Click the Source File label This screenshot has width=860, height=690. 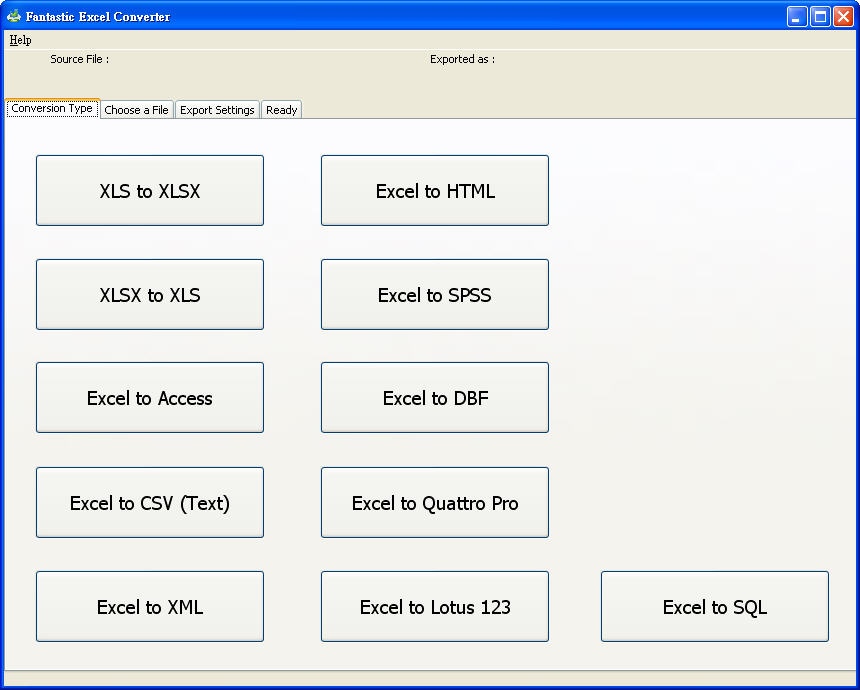click(x=80, y=59)
